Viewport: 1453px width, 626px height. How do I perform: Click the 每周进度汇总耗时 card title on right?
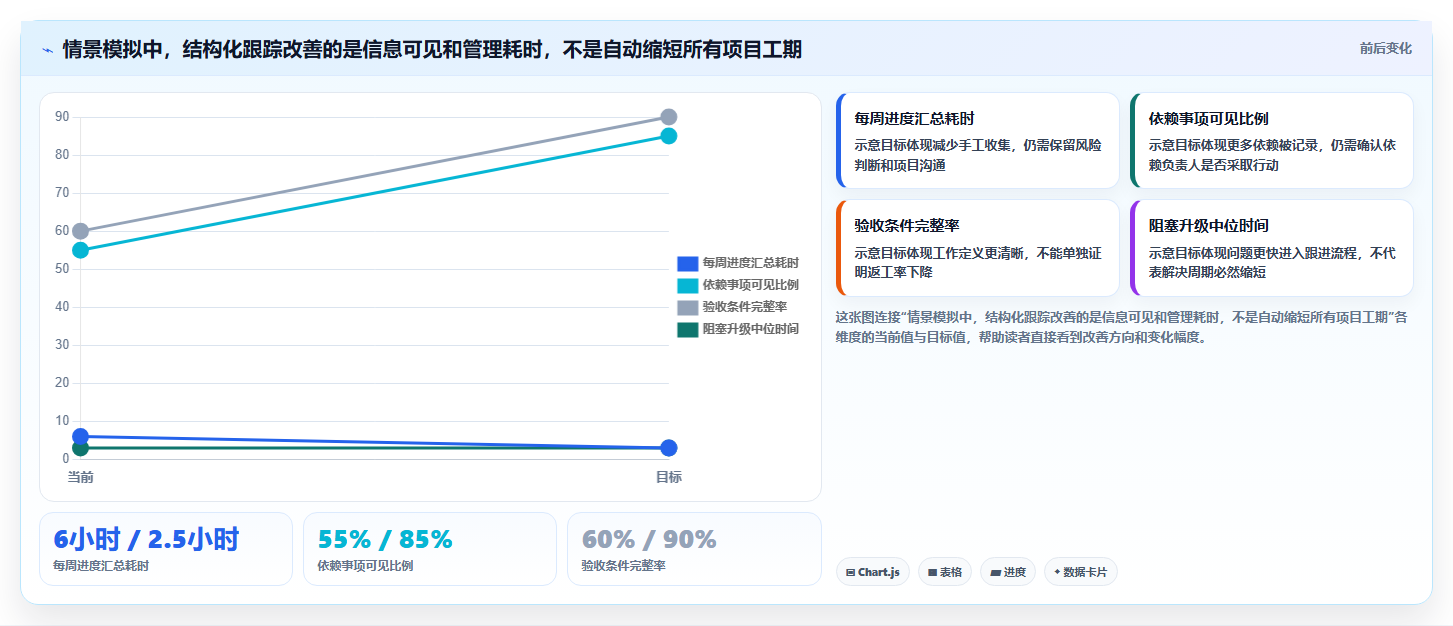point(914,118)
